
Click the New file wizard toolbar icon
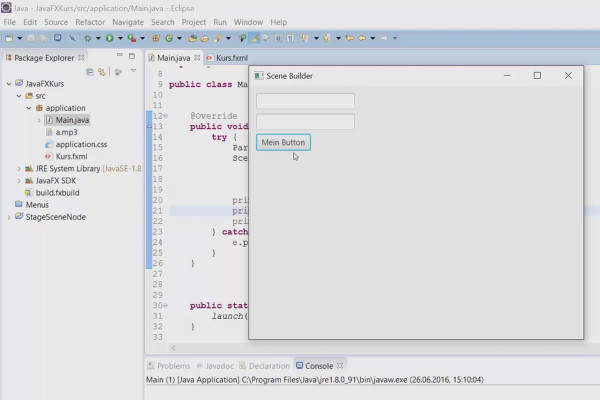[x=9, y=38]
